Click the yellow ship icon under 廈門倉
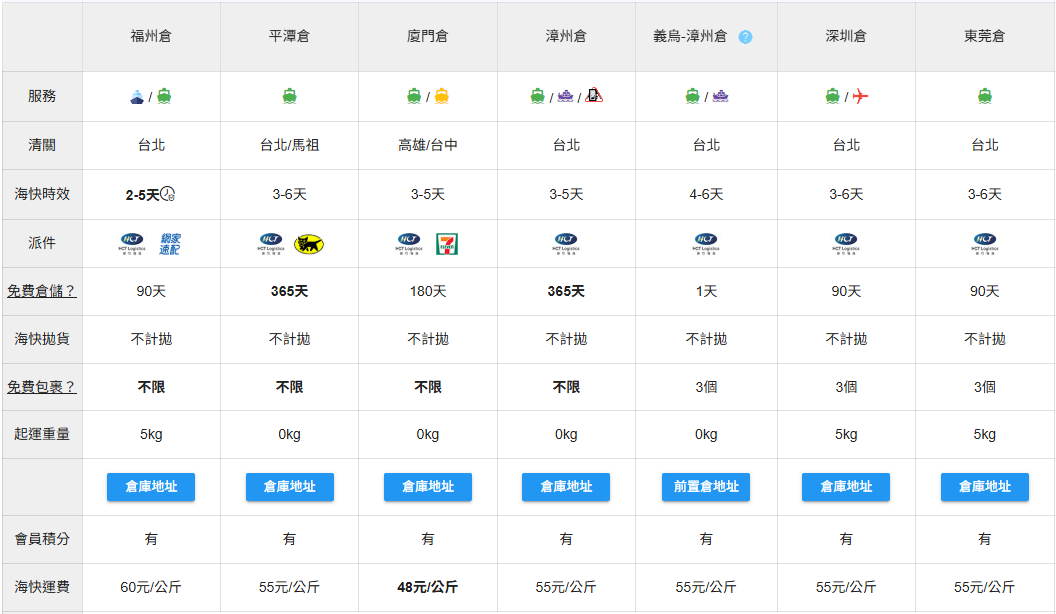 coord(441,97)
